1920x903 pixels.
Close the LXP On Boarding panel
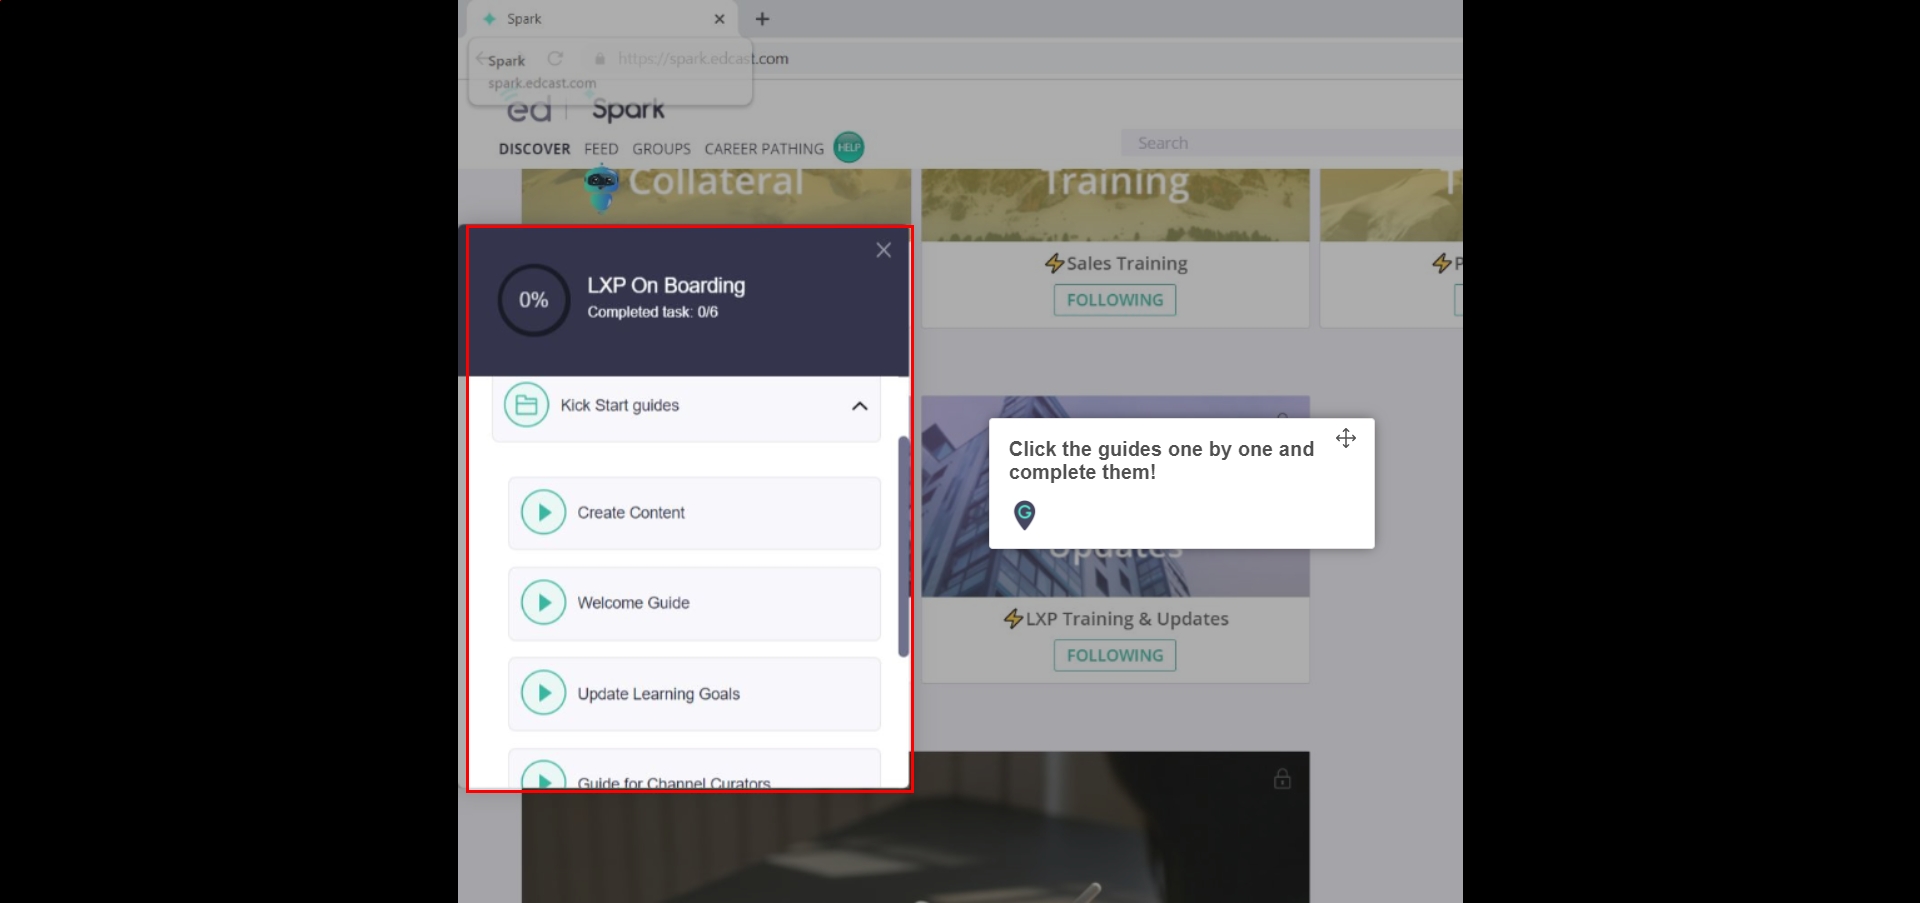point(883,250)
